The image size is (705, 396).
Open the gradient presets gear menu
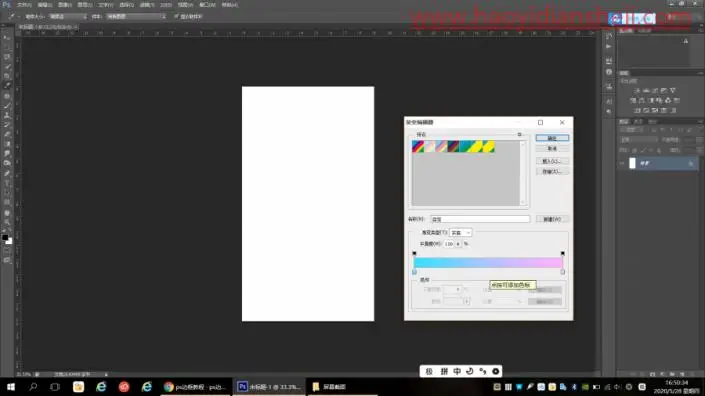[x=519, y=134]
